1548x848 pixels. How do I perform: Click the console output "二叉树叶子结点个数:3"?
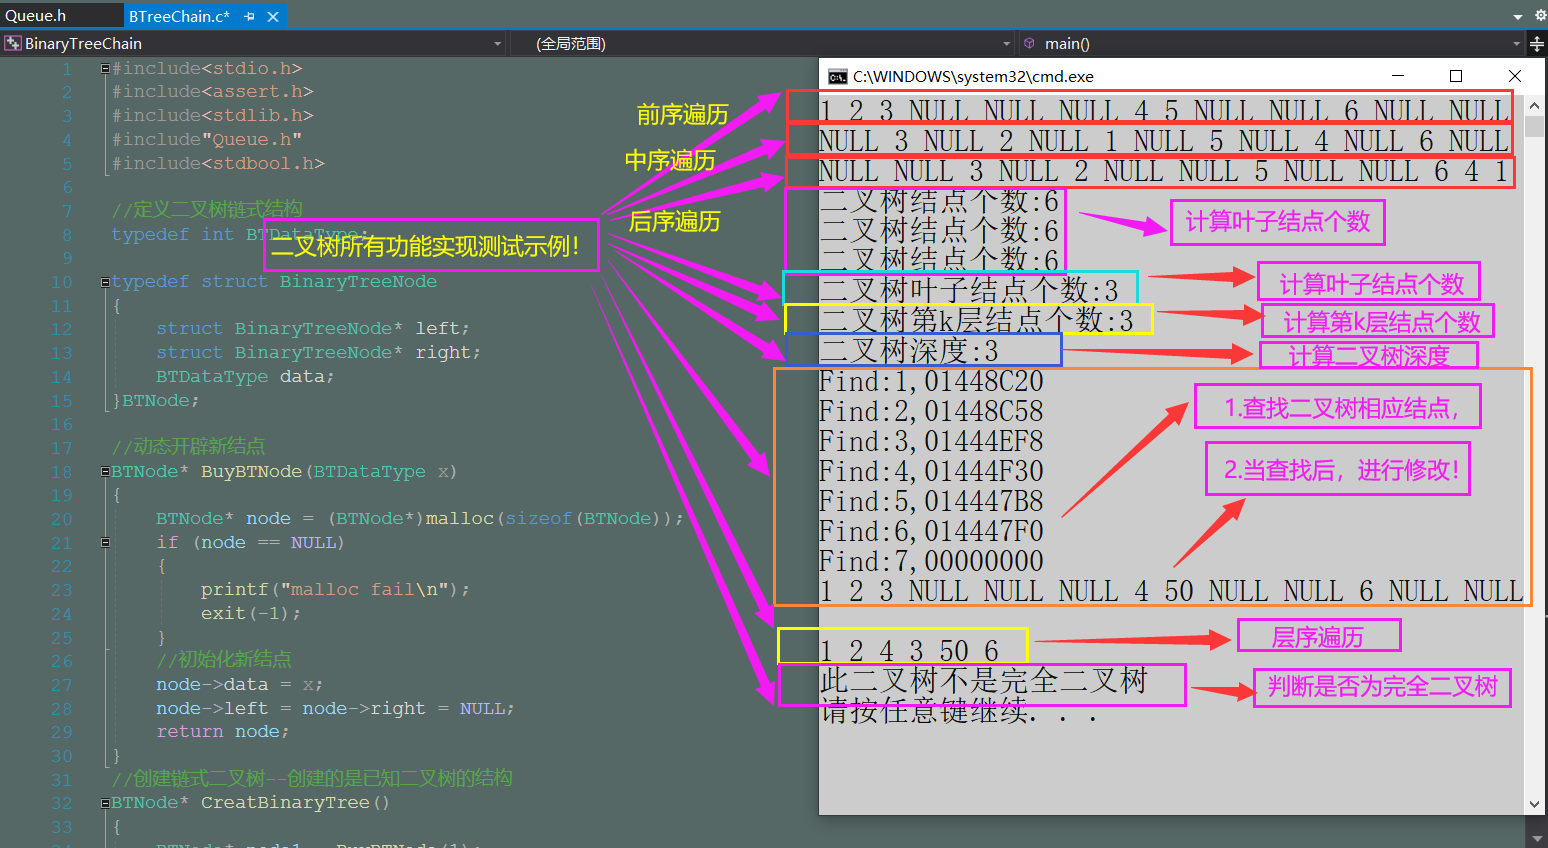(x=969, y=291)
